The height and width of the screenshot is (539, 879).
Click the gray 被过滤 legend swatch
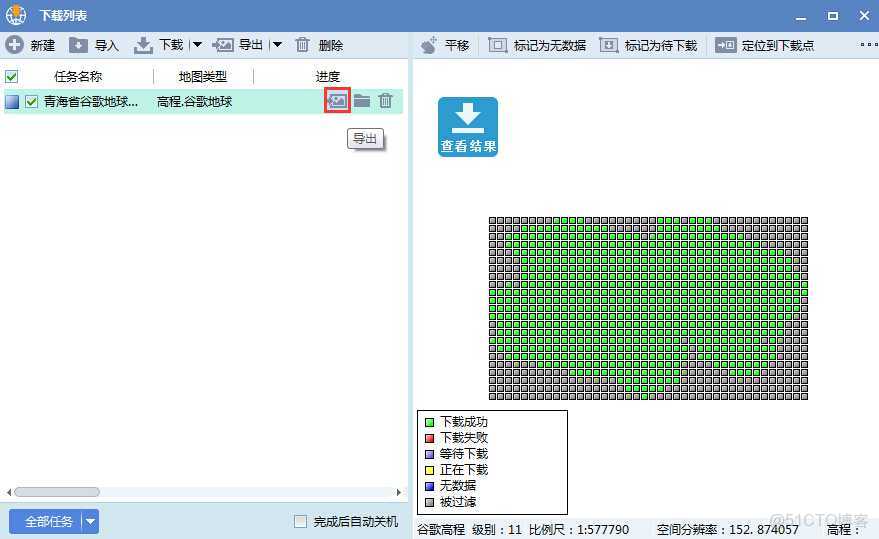429,502
